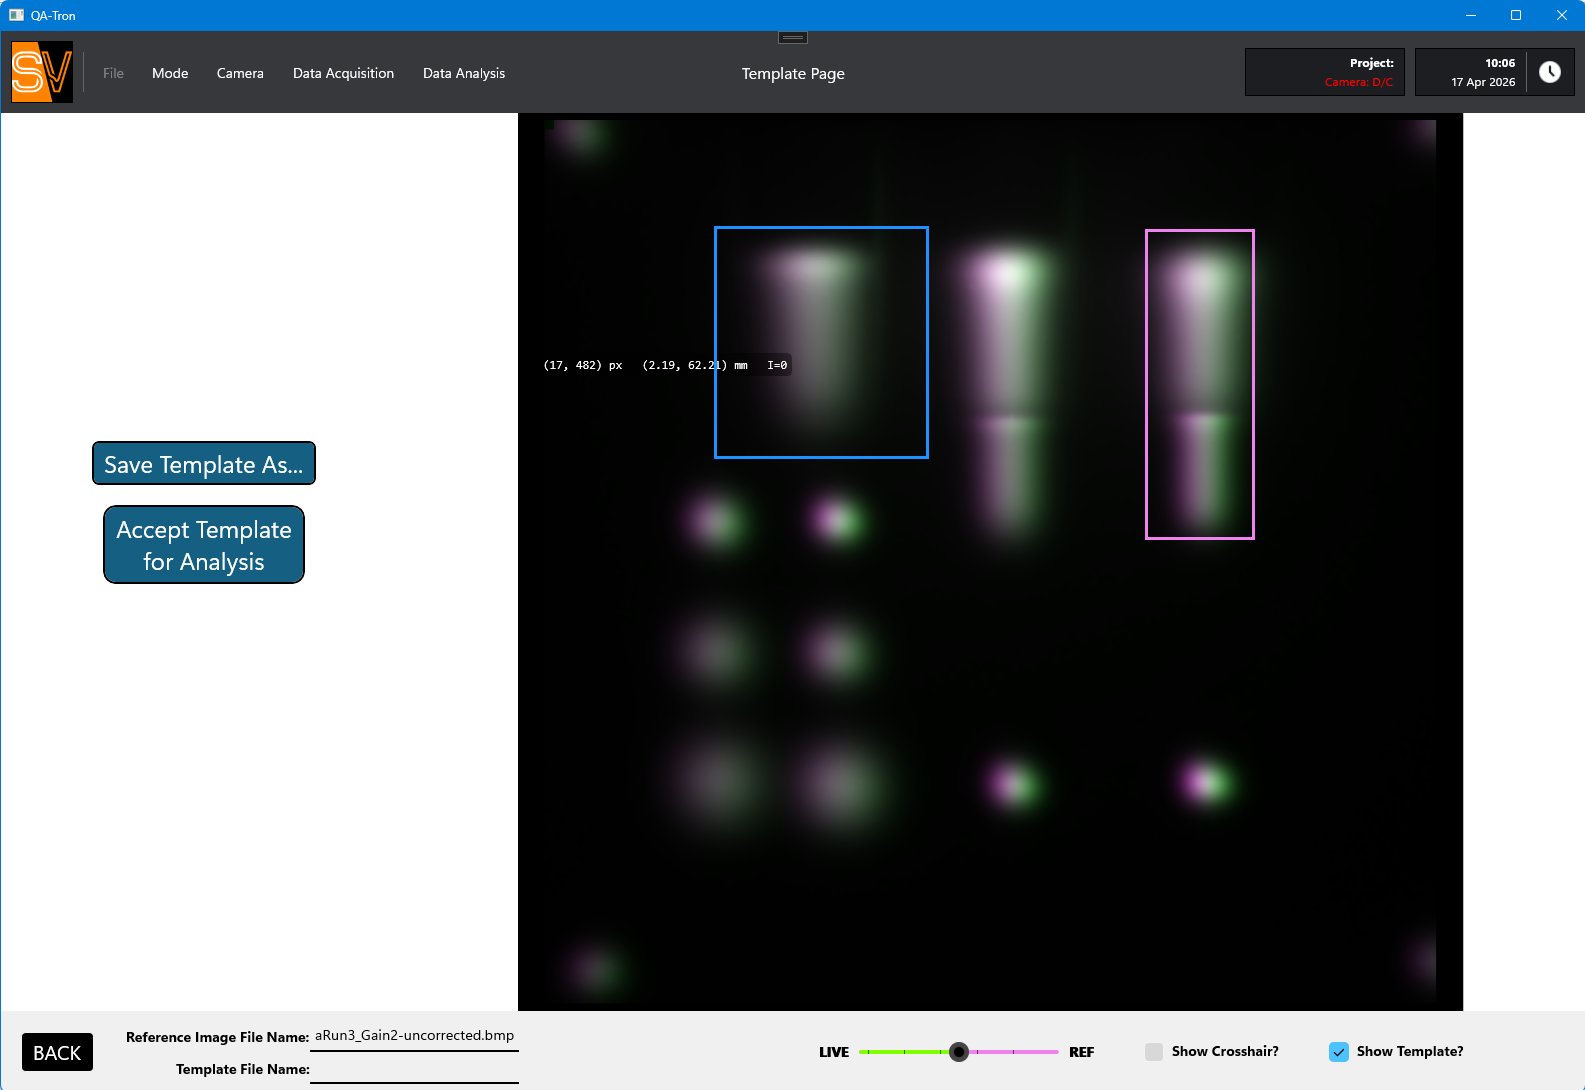Enable the Show Crosshair checkbox
Image resolution: width=1585 pixels, height=1090 pixels.
point(1154,1052)
